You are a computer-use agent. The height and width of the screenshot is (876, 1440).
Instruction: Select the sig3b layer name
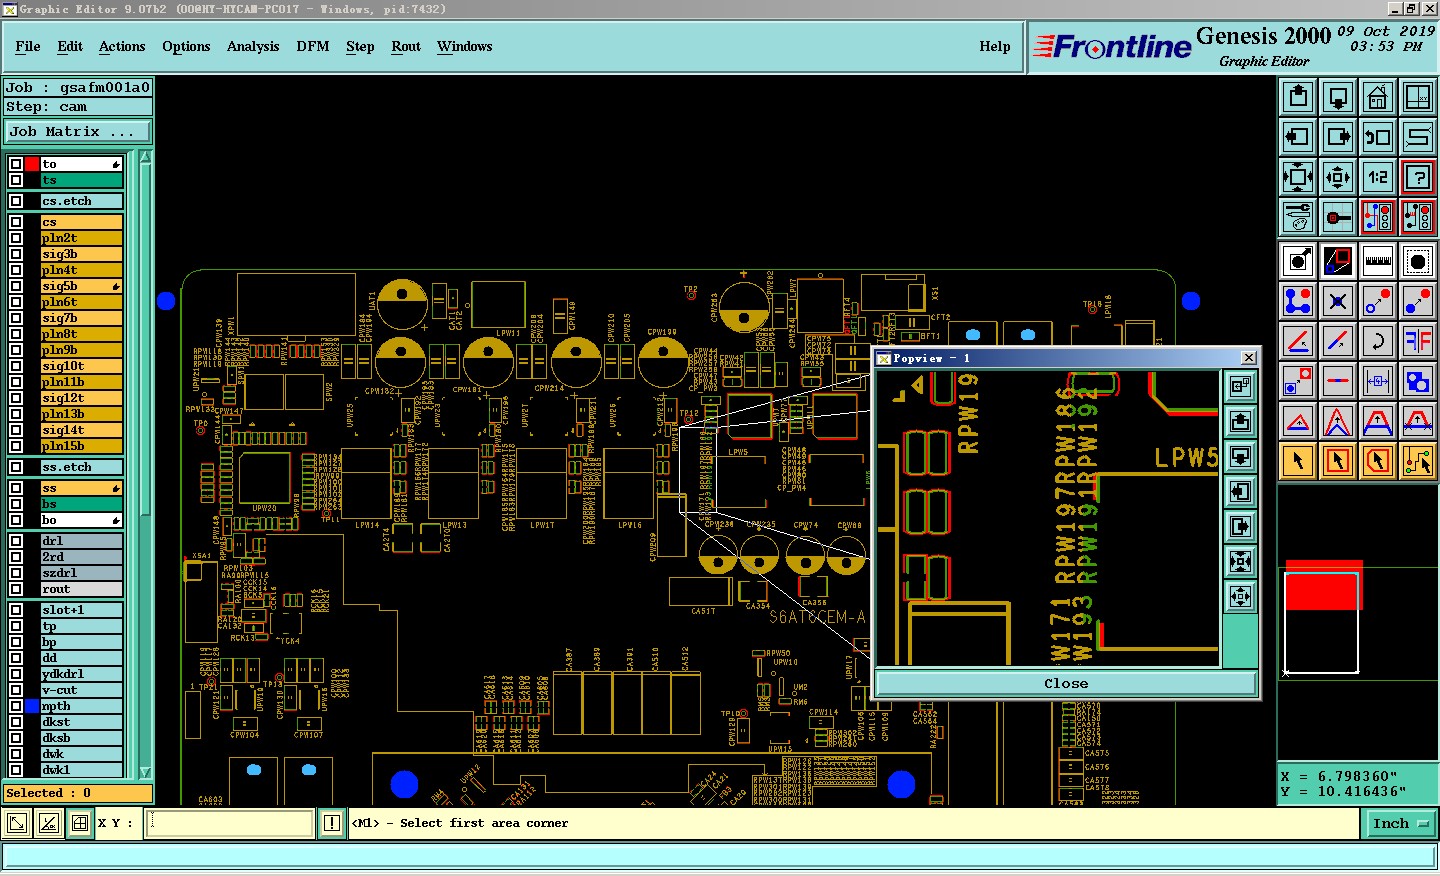pyautogui.click(x=81, y=254)
